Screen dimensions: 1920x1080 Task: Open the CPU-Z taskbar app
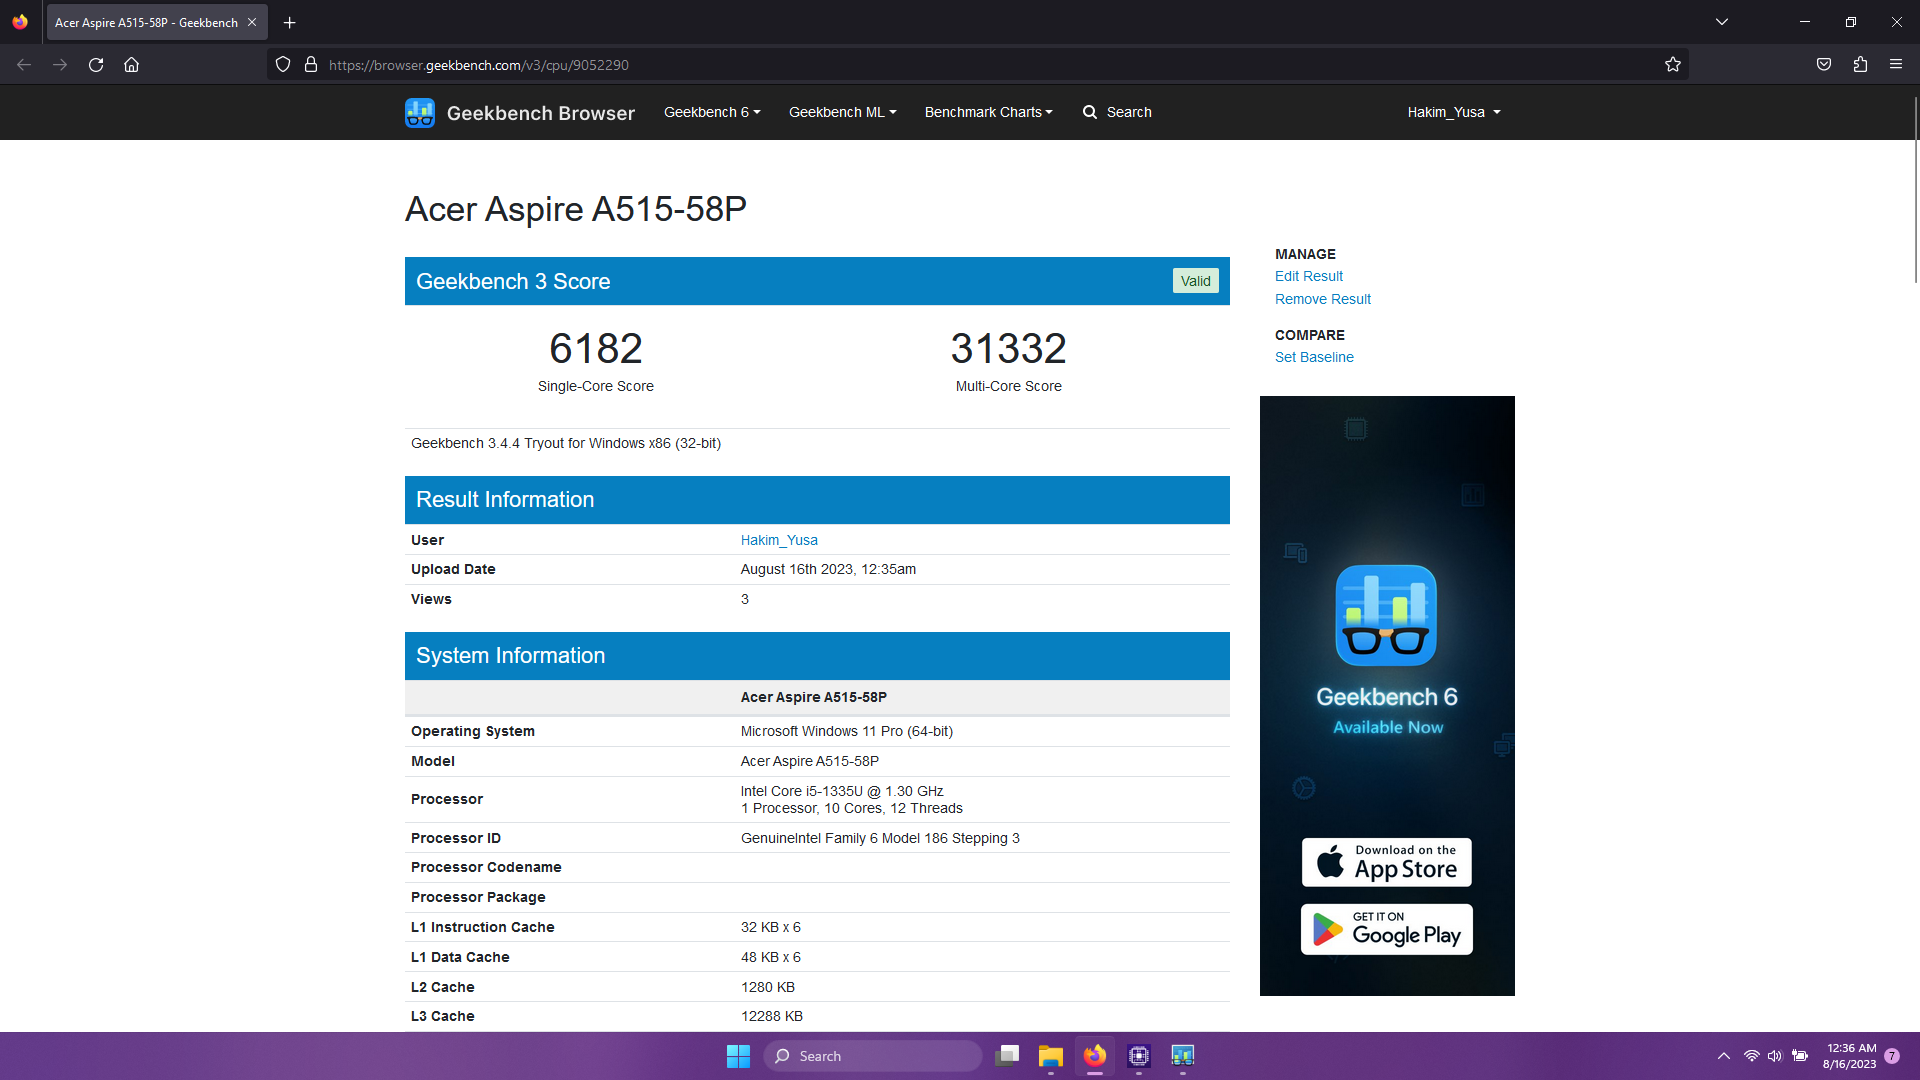pyautogui.click(x=1139, y=1056)
